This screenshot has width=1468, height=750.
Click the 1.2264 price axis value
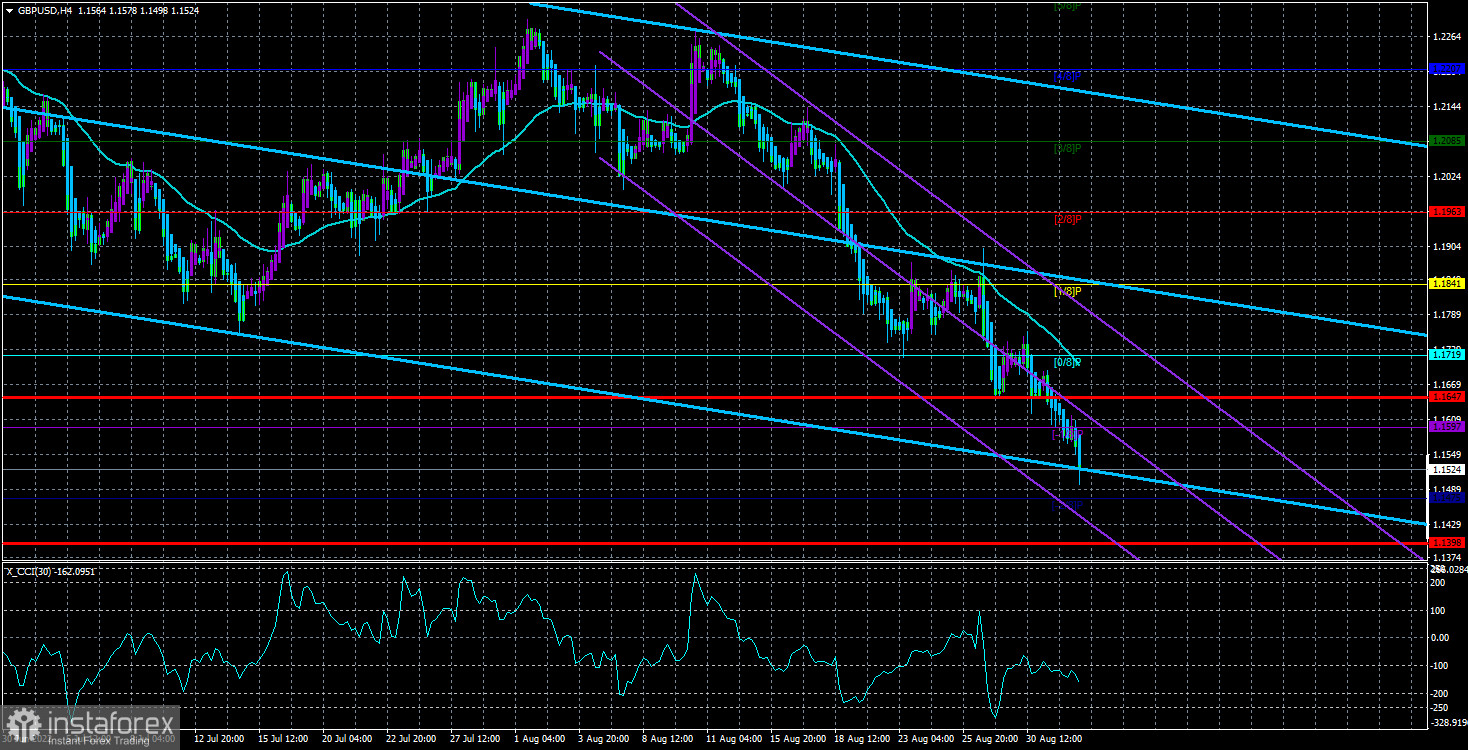point(1448,36)
